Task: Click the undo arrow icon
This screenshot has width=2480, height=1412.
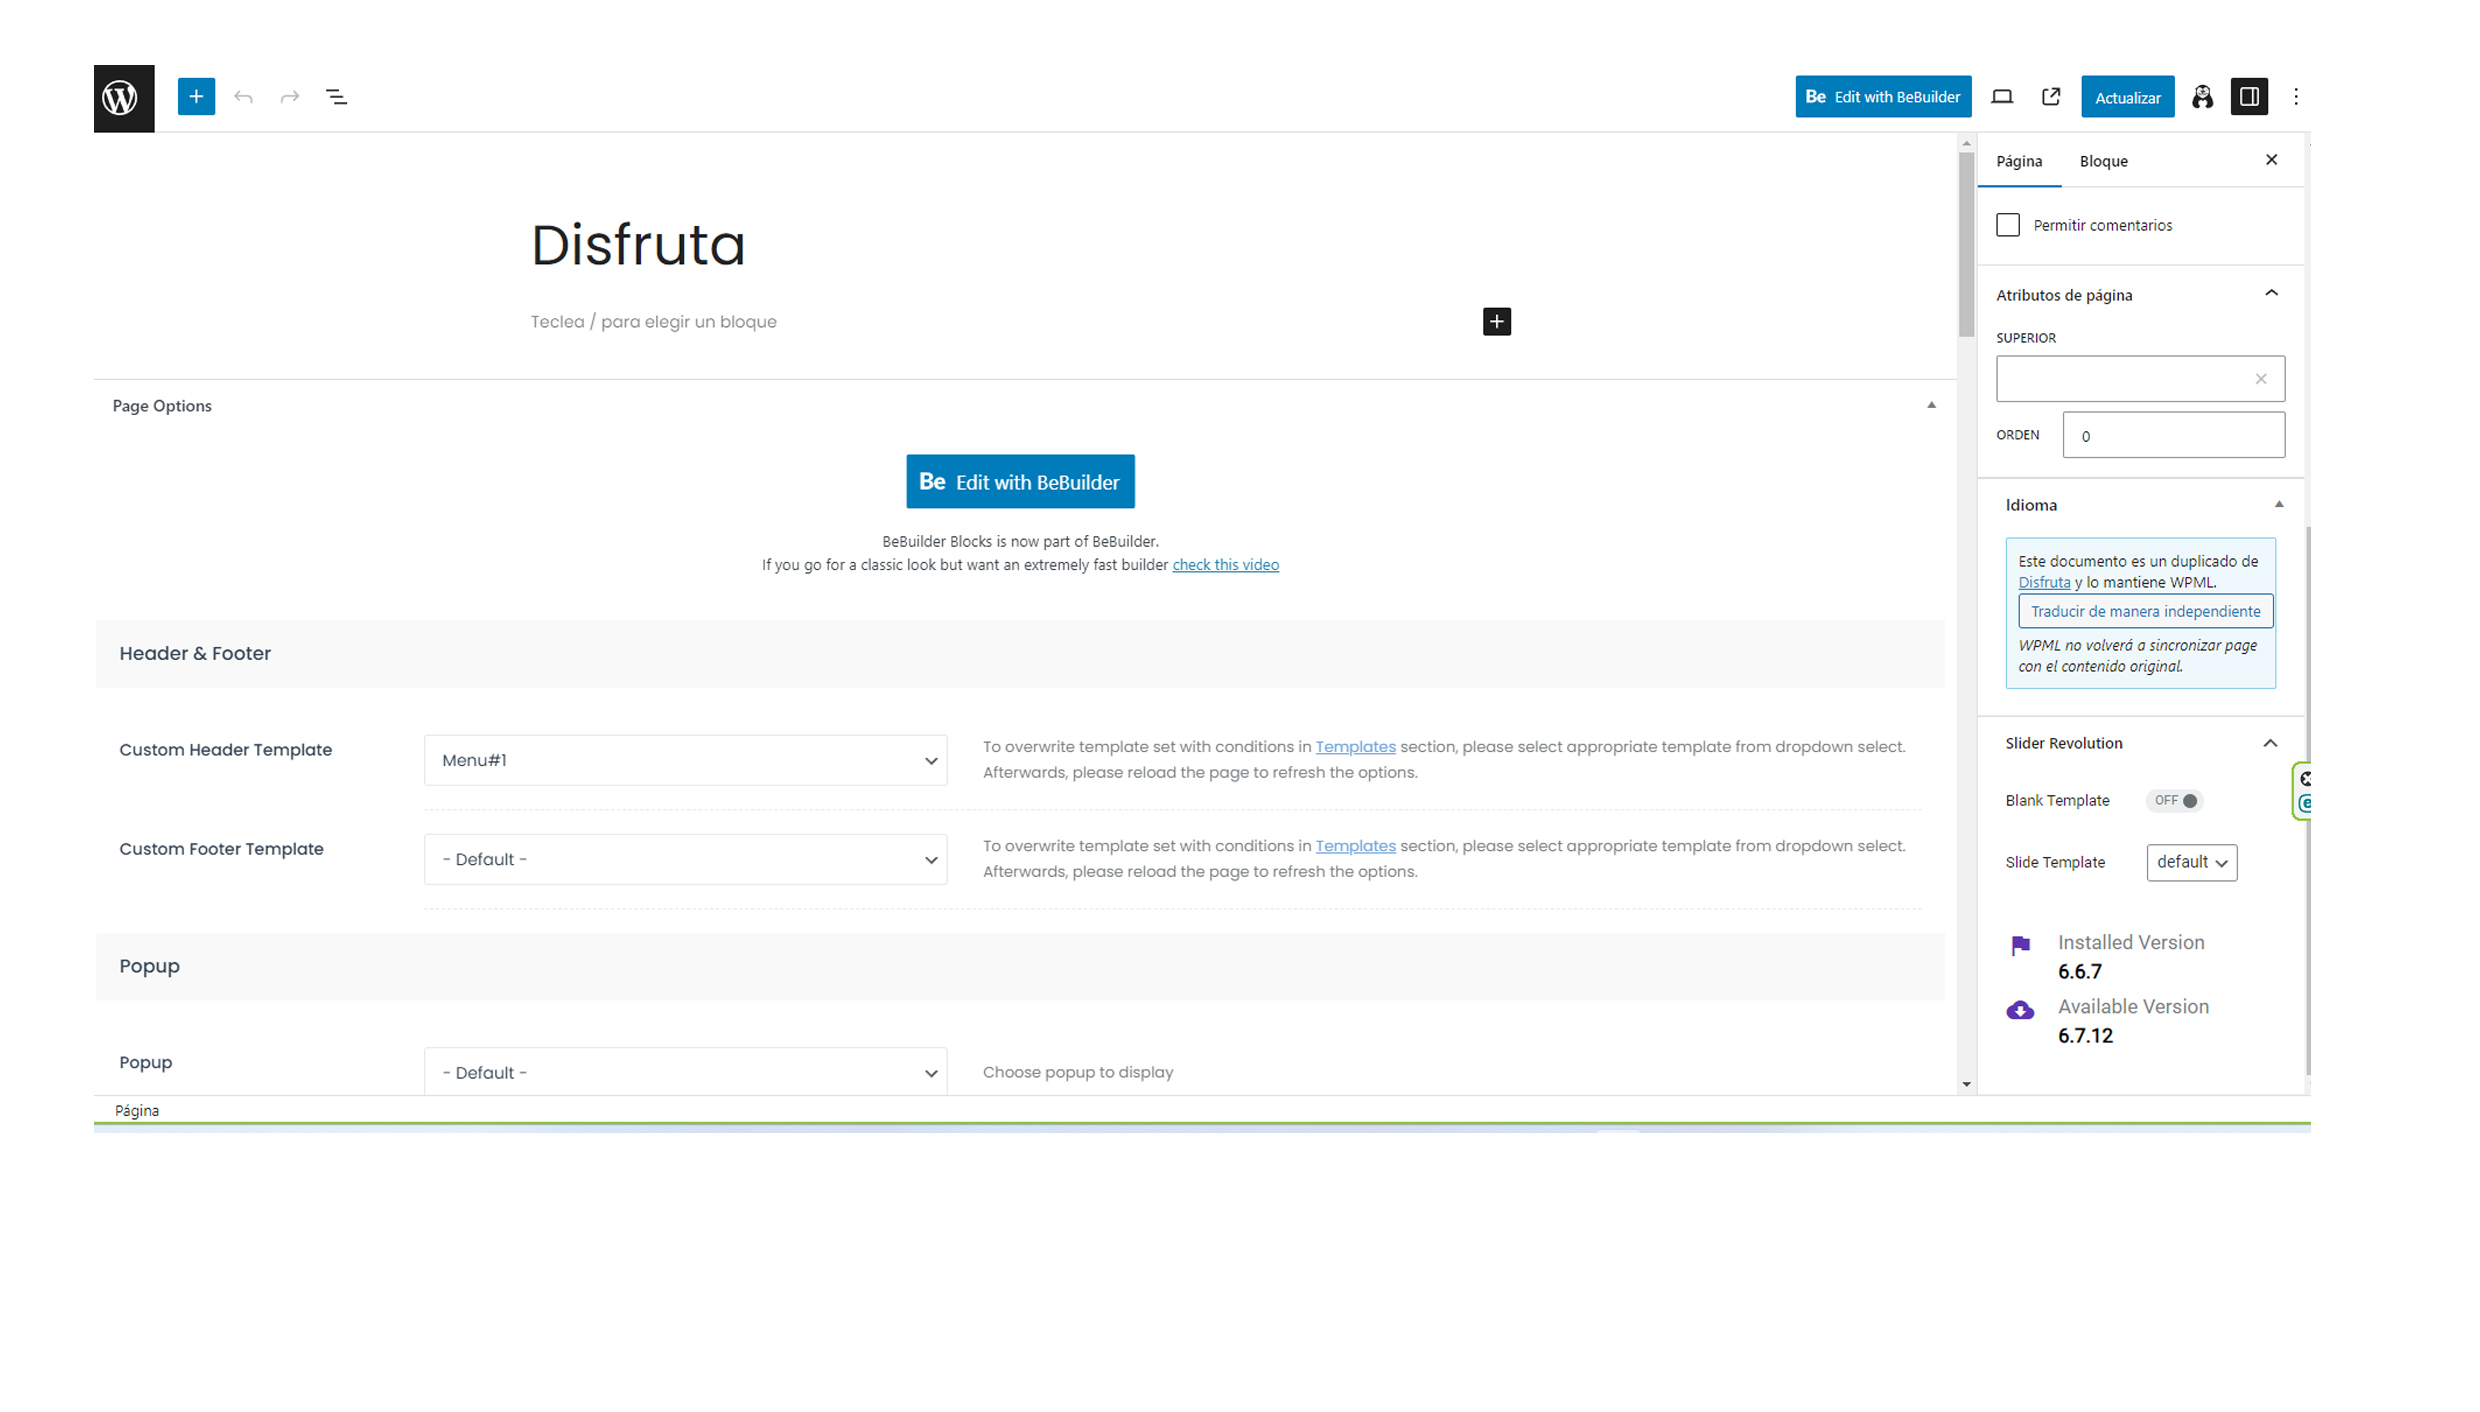Action: (x=243, y=97)
